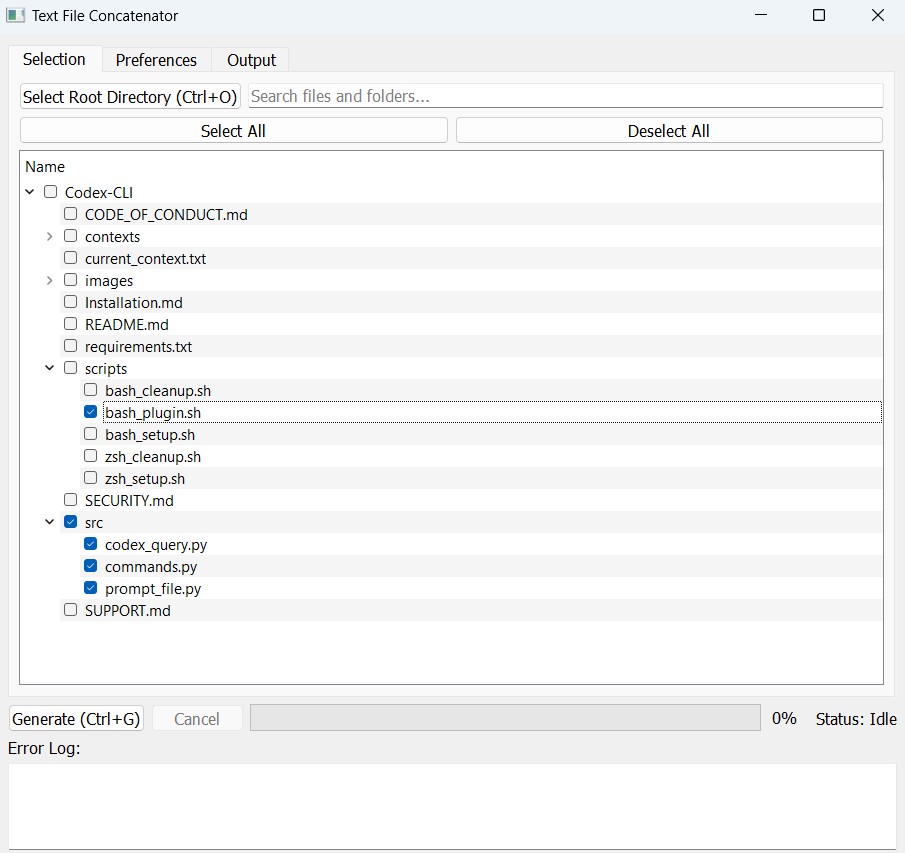
Task: Select the zsh_setup.sh file name
Action: tap(145, 478)
